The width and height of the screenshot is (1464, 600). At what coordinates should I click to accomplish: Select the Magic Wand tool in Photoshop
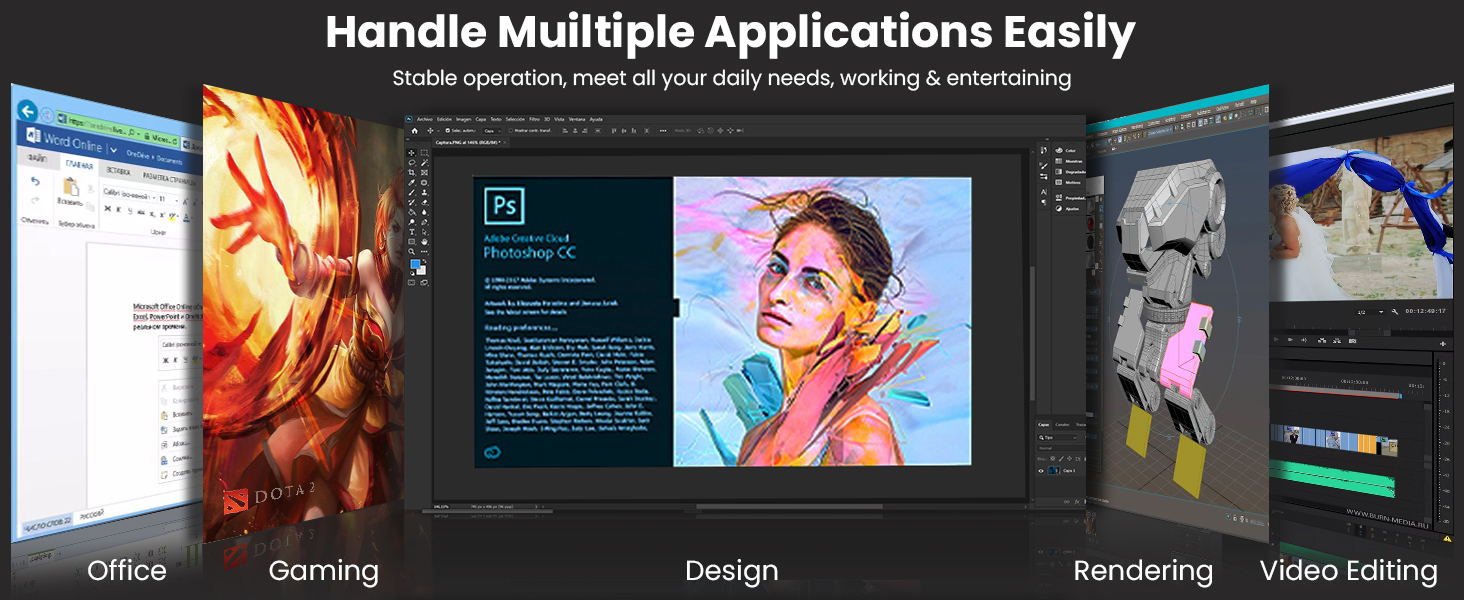tap(424, 163)
